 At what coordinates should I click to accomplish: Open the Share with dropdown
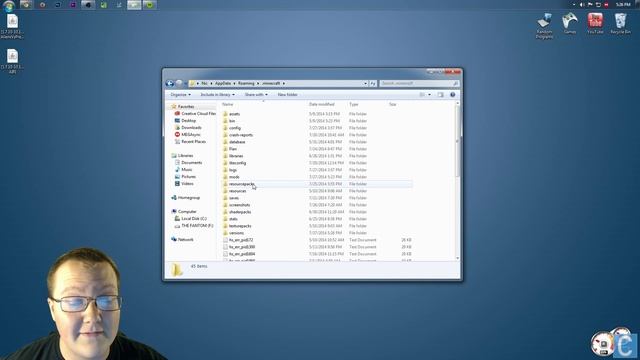(x=256, y=95)
